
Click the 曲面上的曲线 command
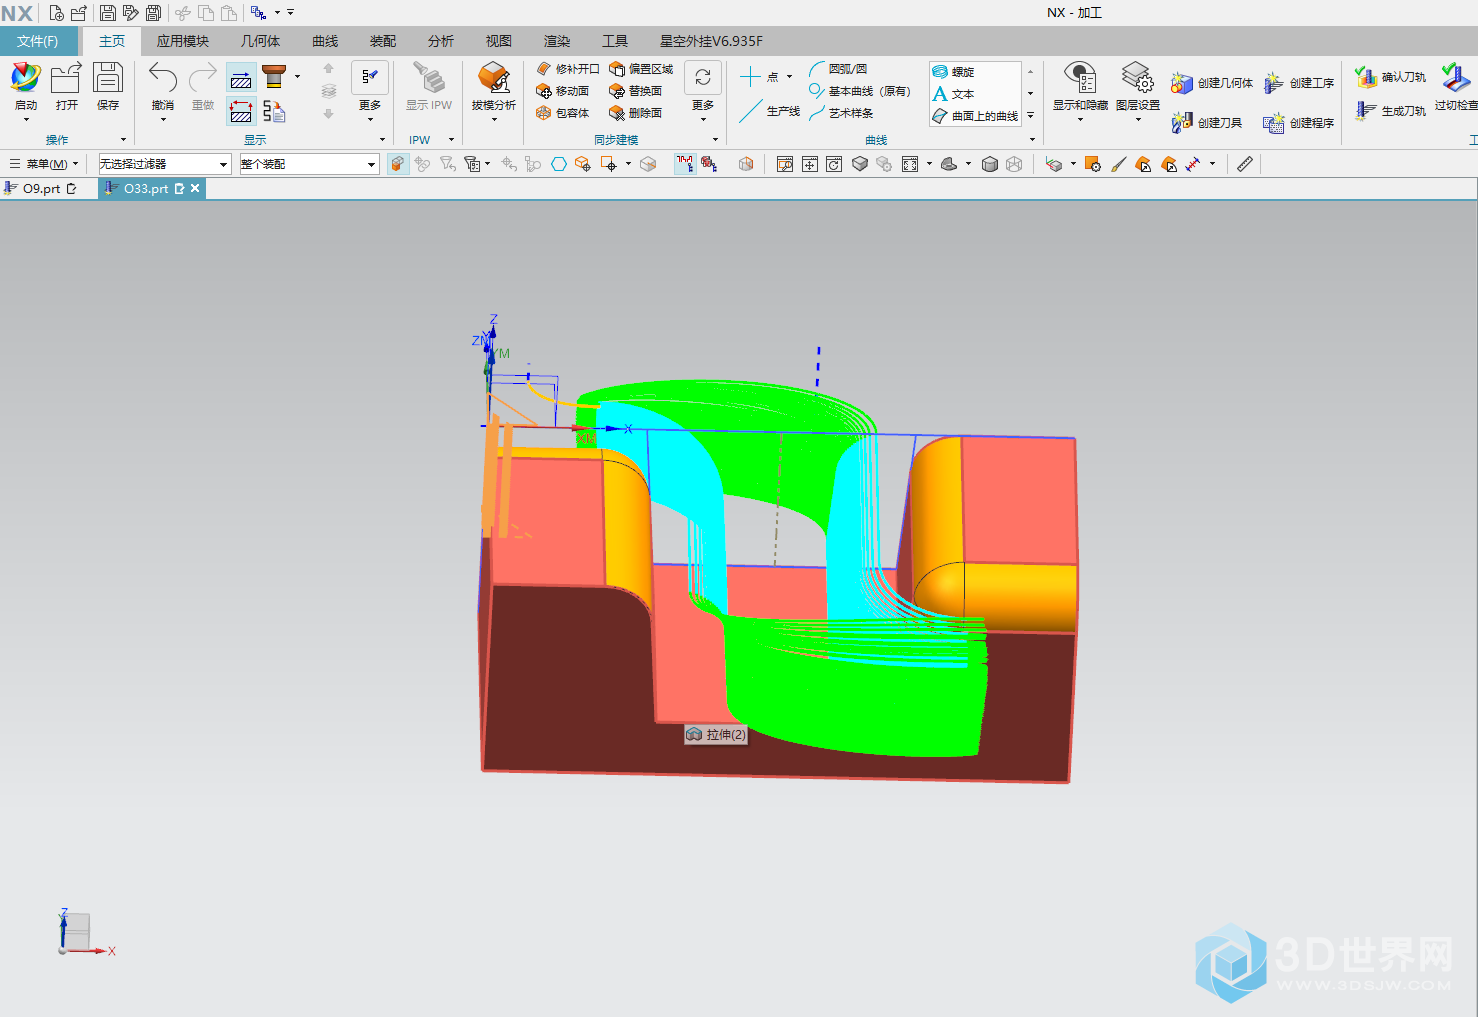click(x=975, y=116)
